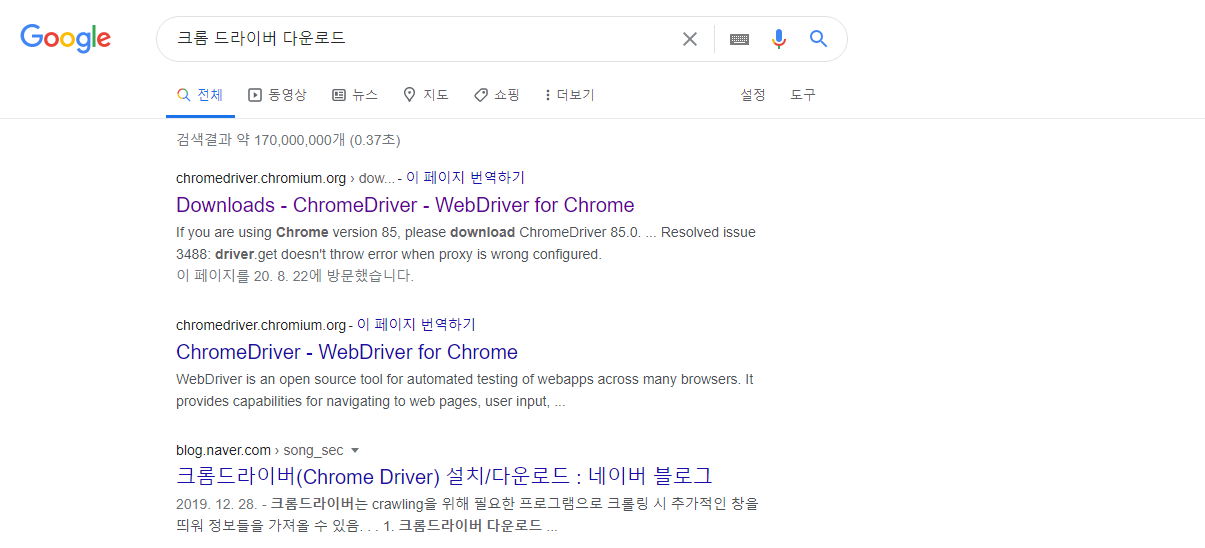Expand the 더보기 menu
The height and width of the screenshot is (548, 1205).
coord(570,95)
